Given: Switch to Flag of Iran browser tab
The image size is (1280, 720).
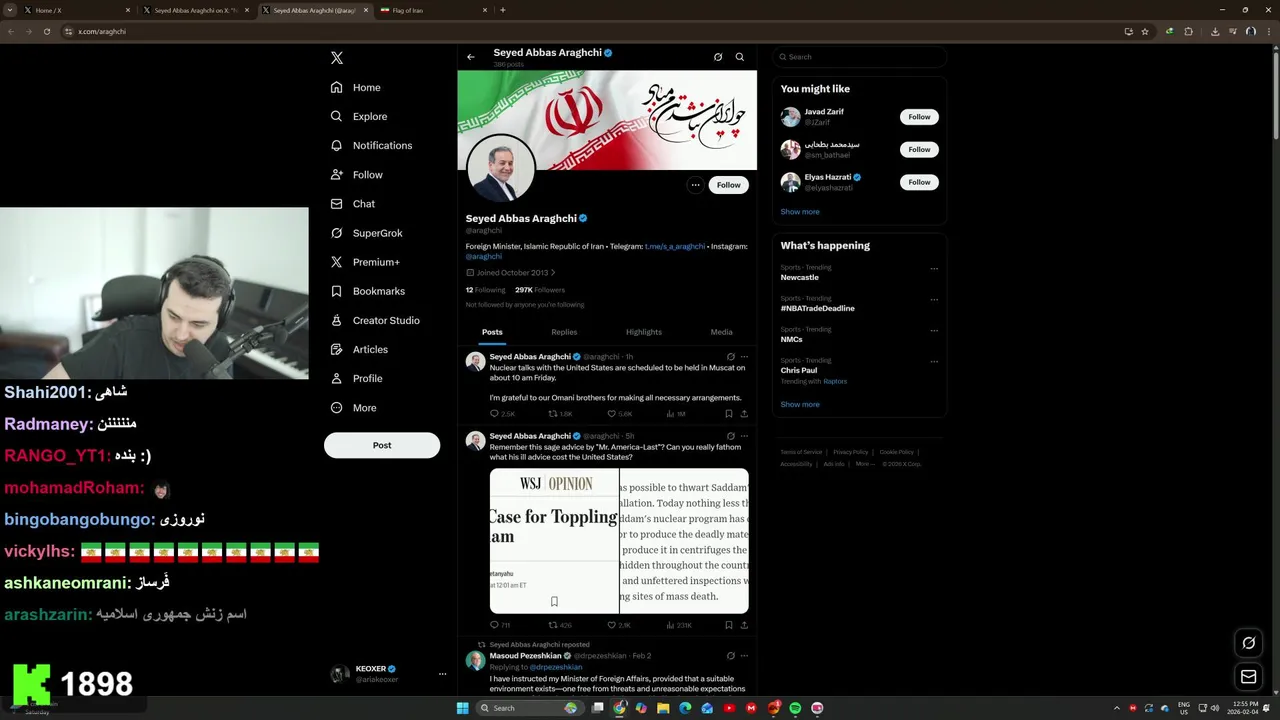Looking at the screenshot, I should [x=433, y=10].
